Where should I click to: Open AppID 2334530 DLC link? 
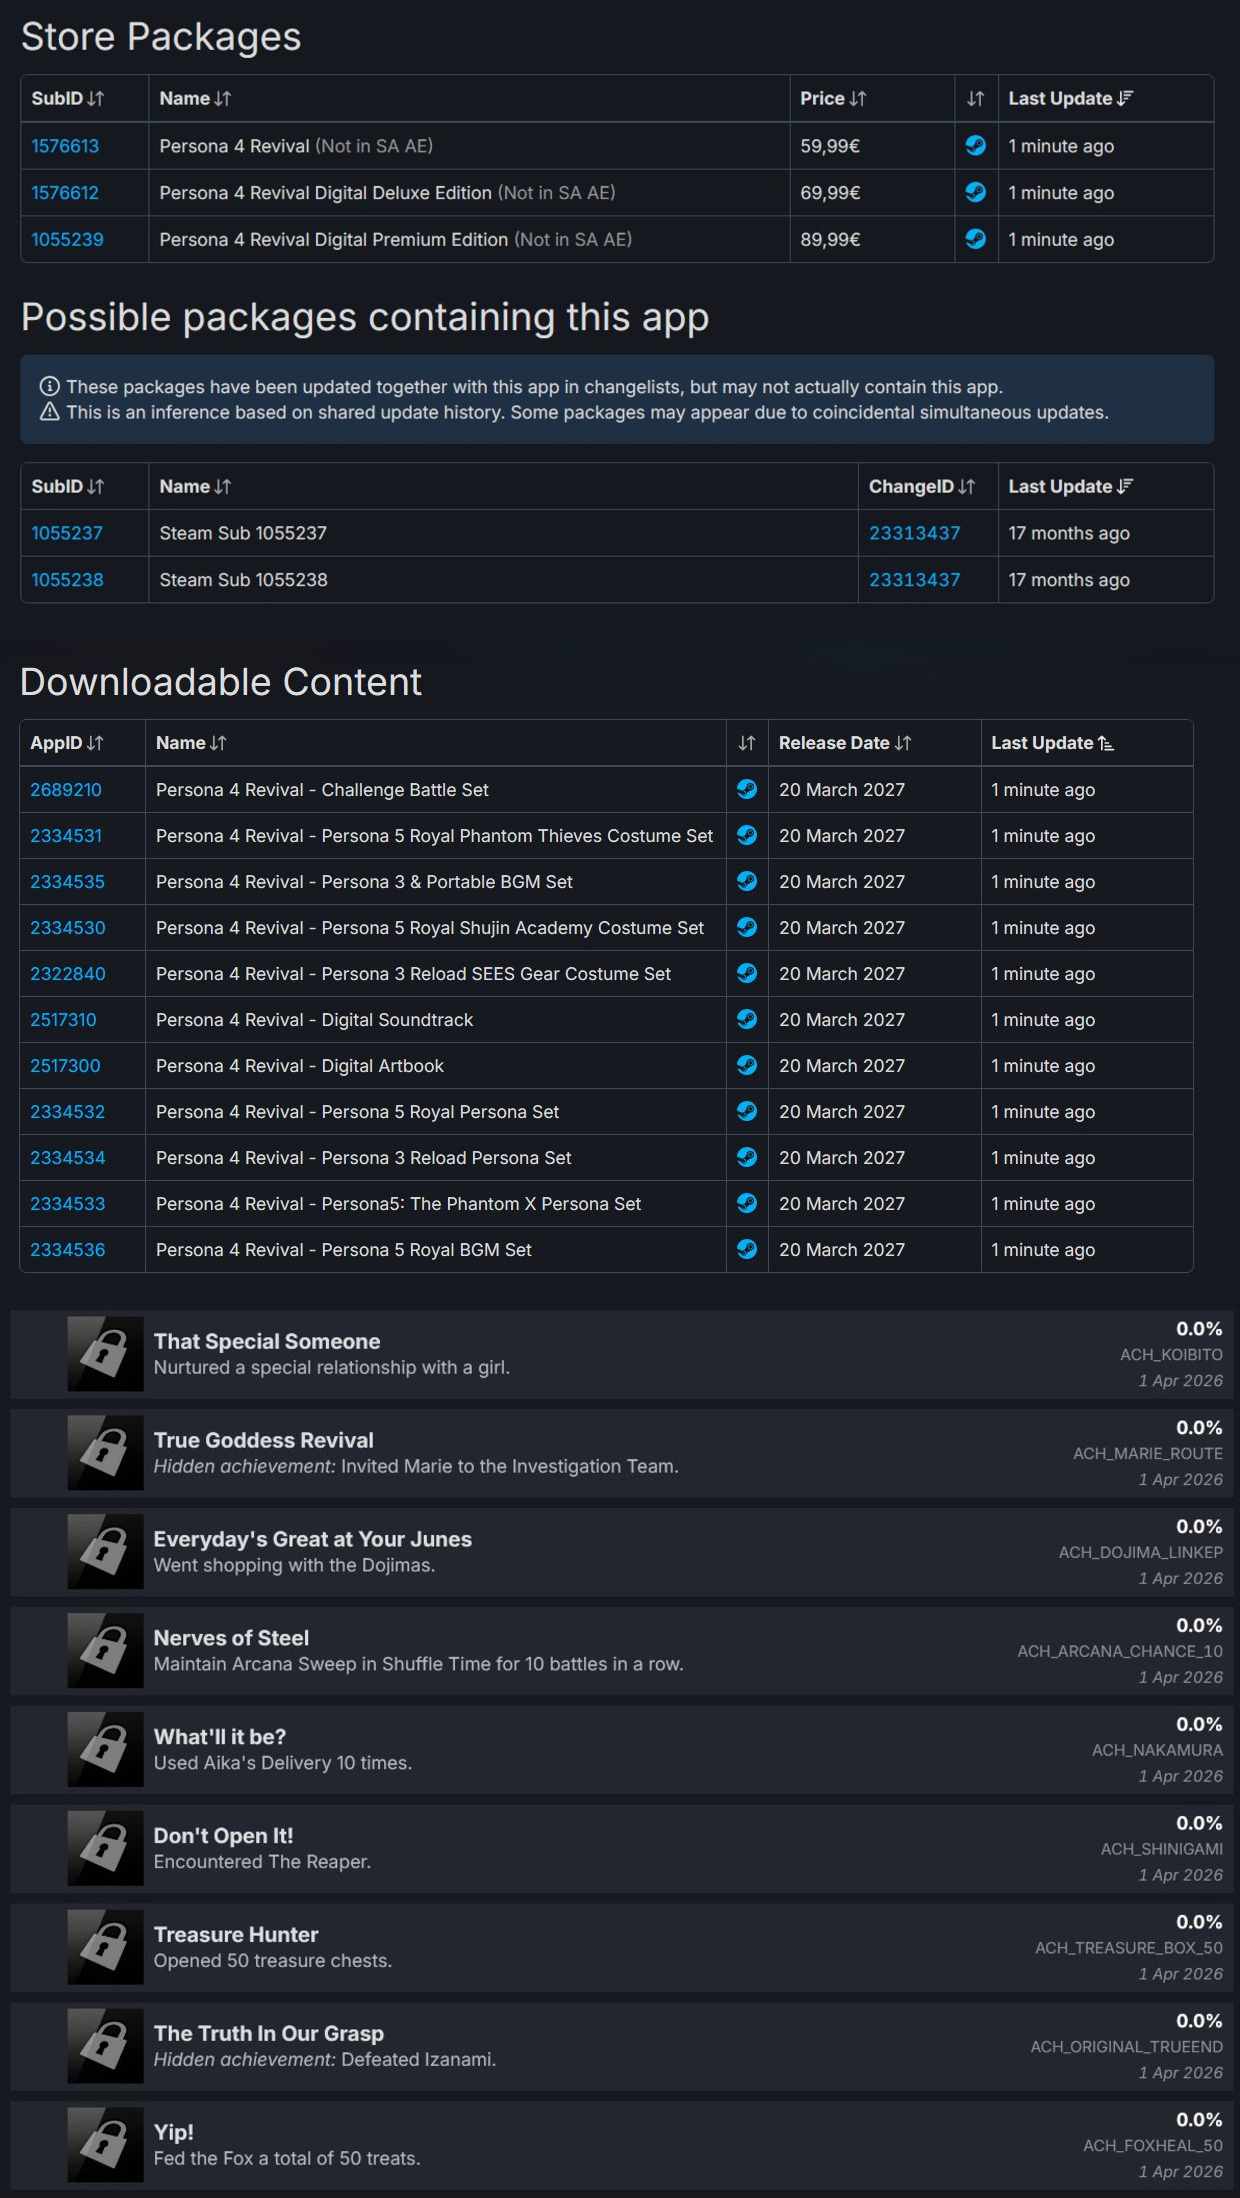(67, 927)
